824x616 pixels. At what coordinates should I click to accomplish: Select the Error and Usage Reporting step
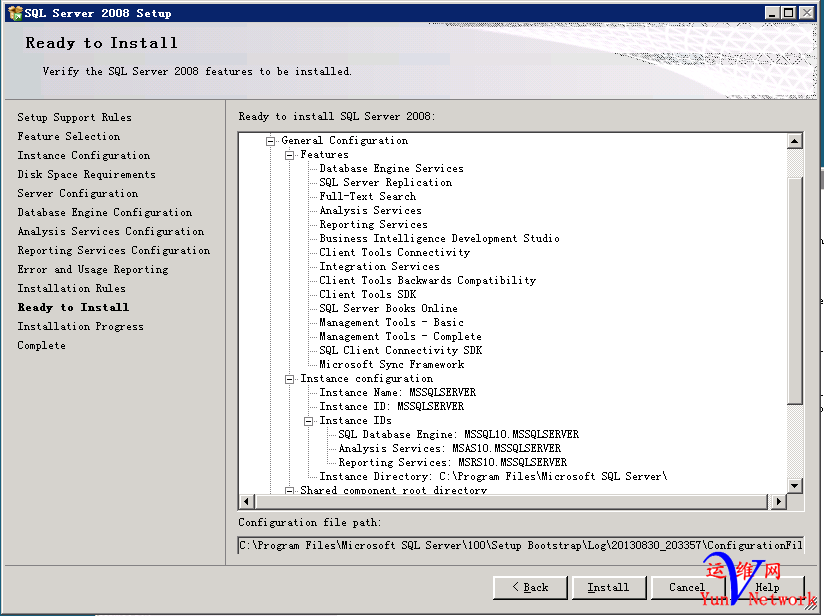click(x=93, y=269)
